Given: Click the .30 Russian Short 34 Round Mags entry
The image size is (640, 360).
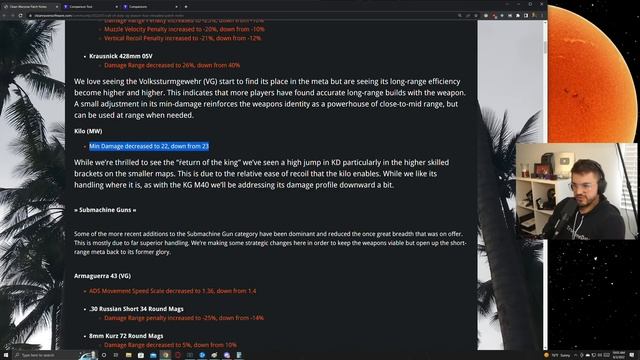Looking at the screenshot, I should [x=136, y=309].
